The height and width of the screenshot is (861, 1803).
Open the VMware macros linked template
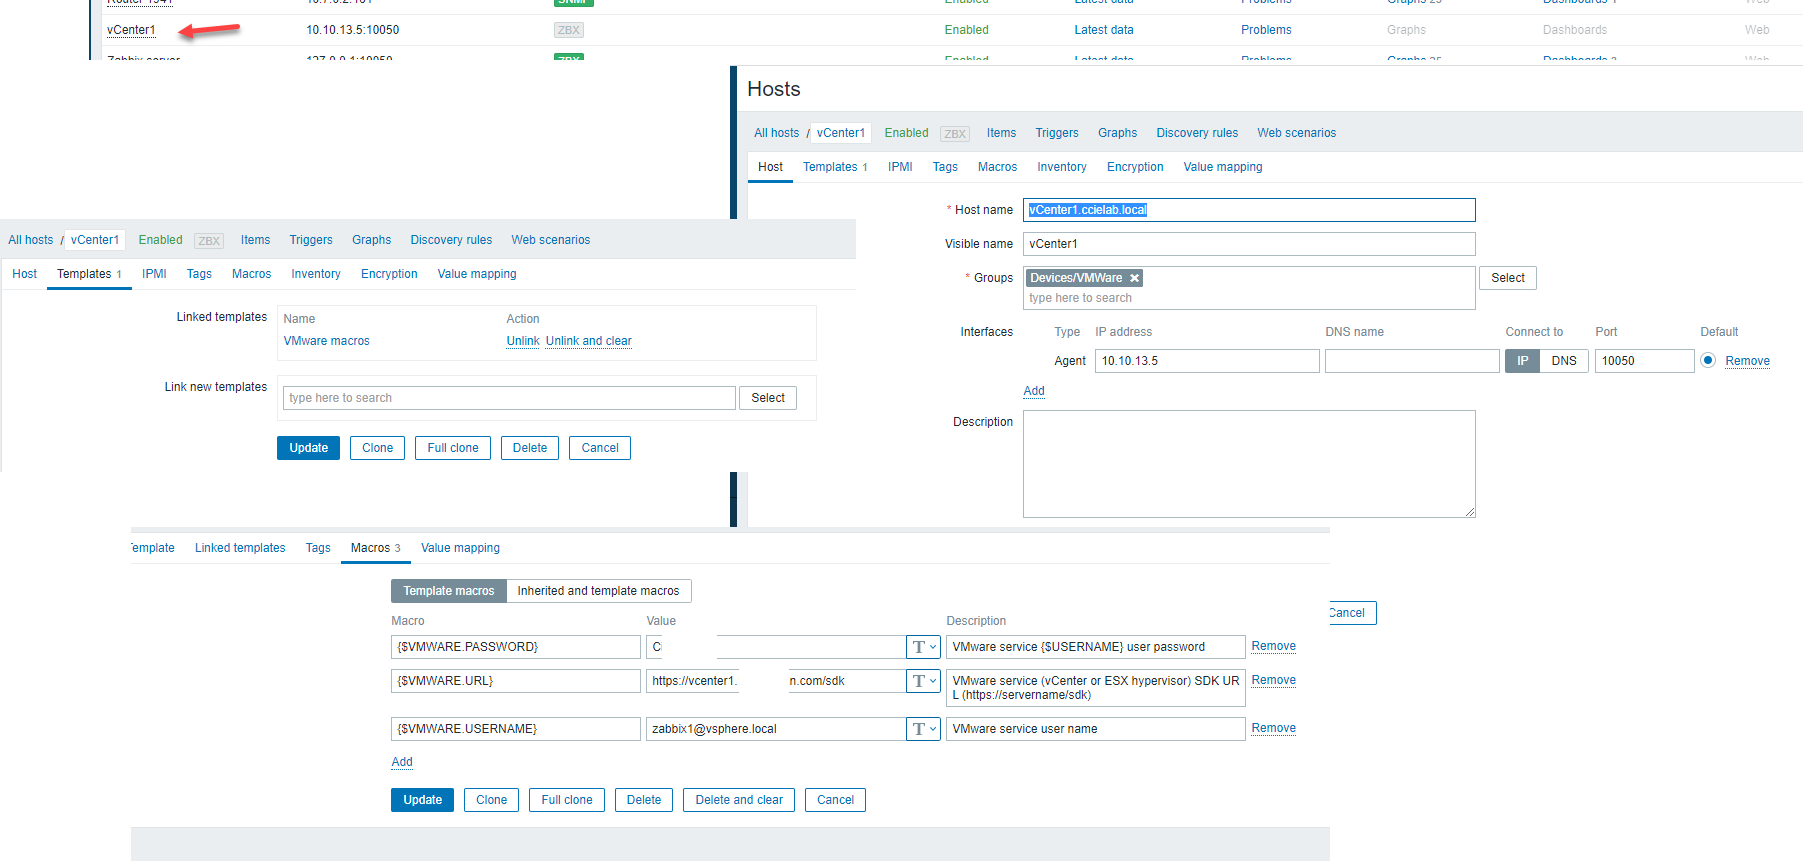326,341
